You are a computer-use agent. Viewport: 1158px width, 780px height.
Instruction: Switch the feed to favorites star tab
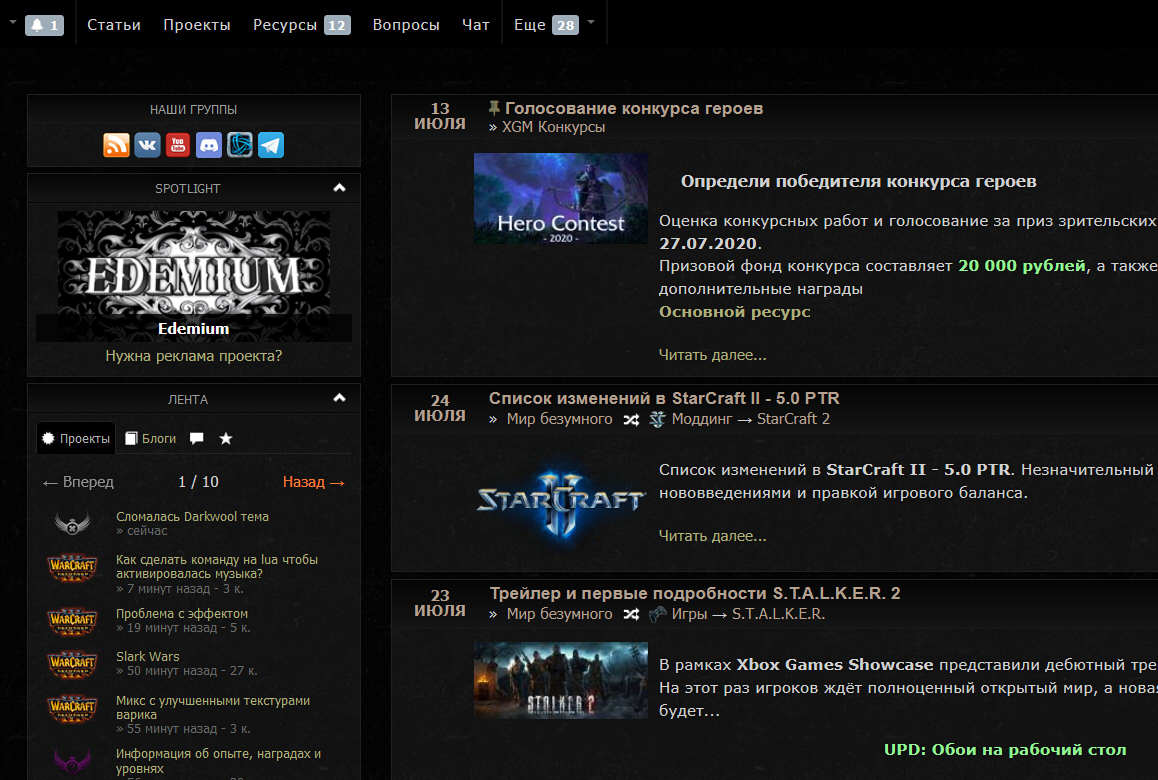coord(226,438)
